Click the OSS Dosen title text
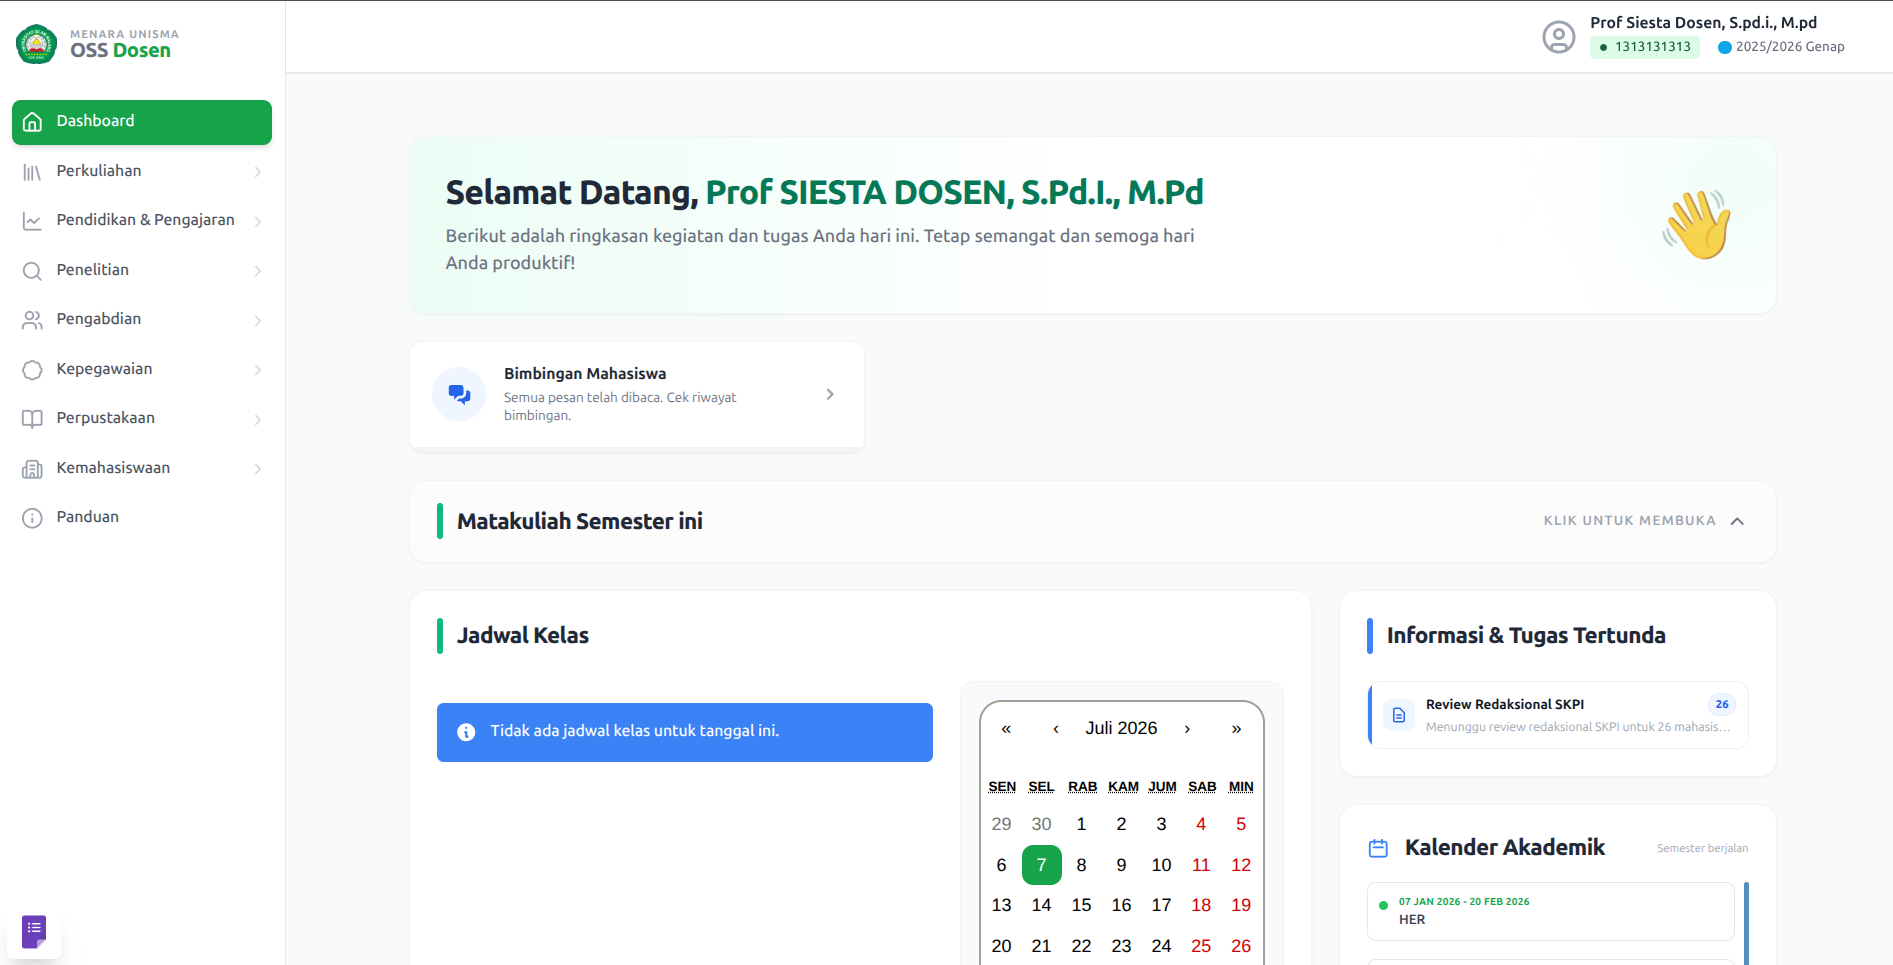 (120, 51)
